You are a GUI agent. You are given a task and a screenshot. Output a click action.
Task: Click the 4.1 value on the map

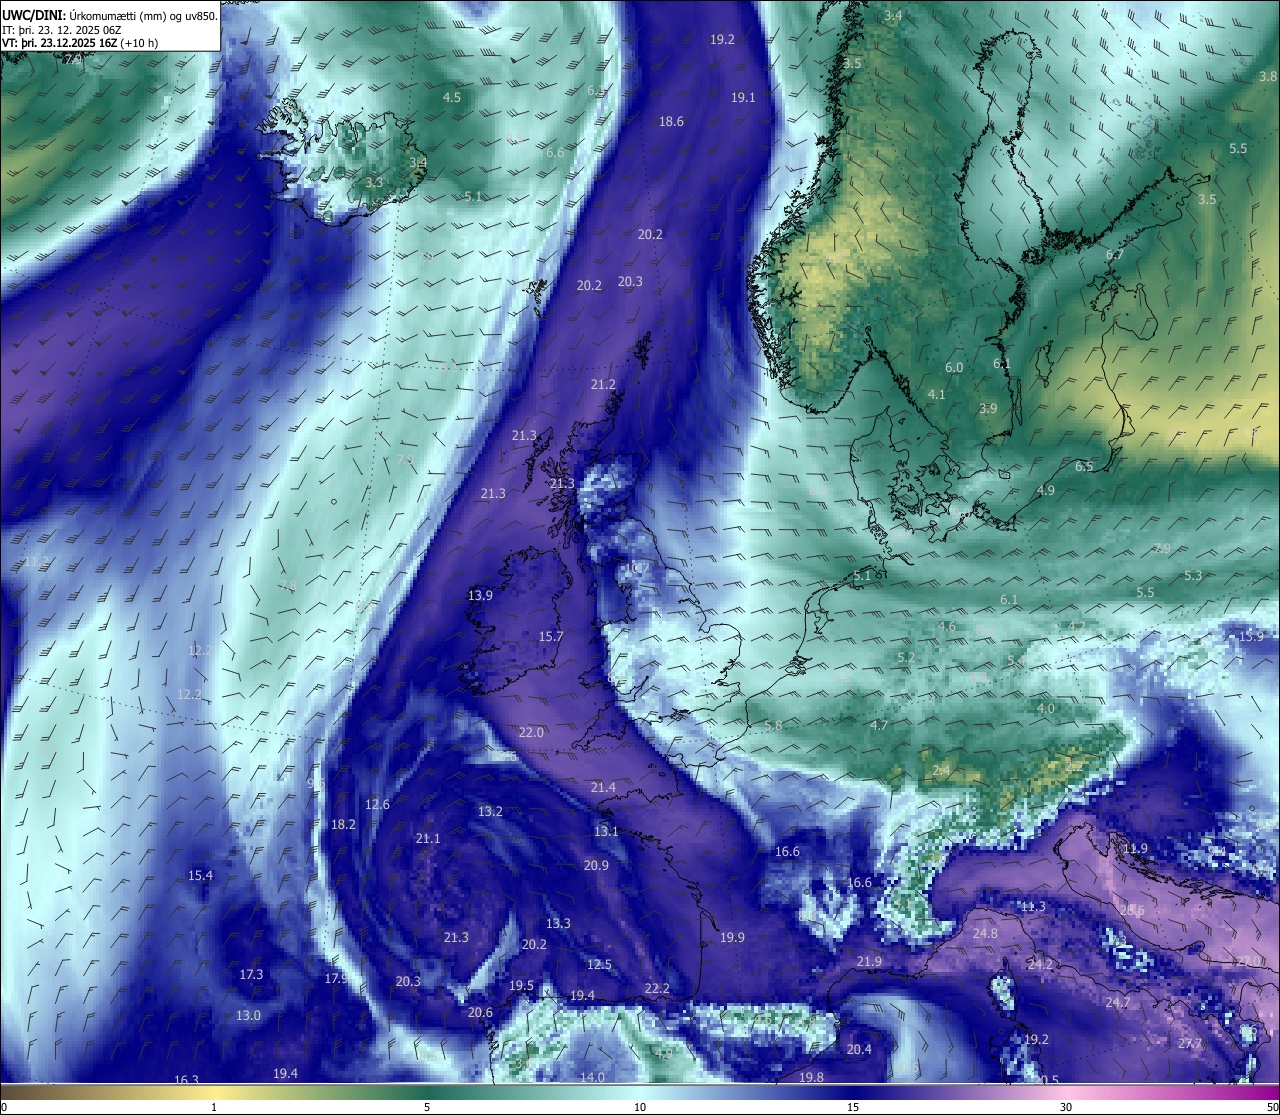coord(936,395)
